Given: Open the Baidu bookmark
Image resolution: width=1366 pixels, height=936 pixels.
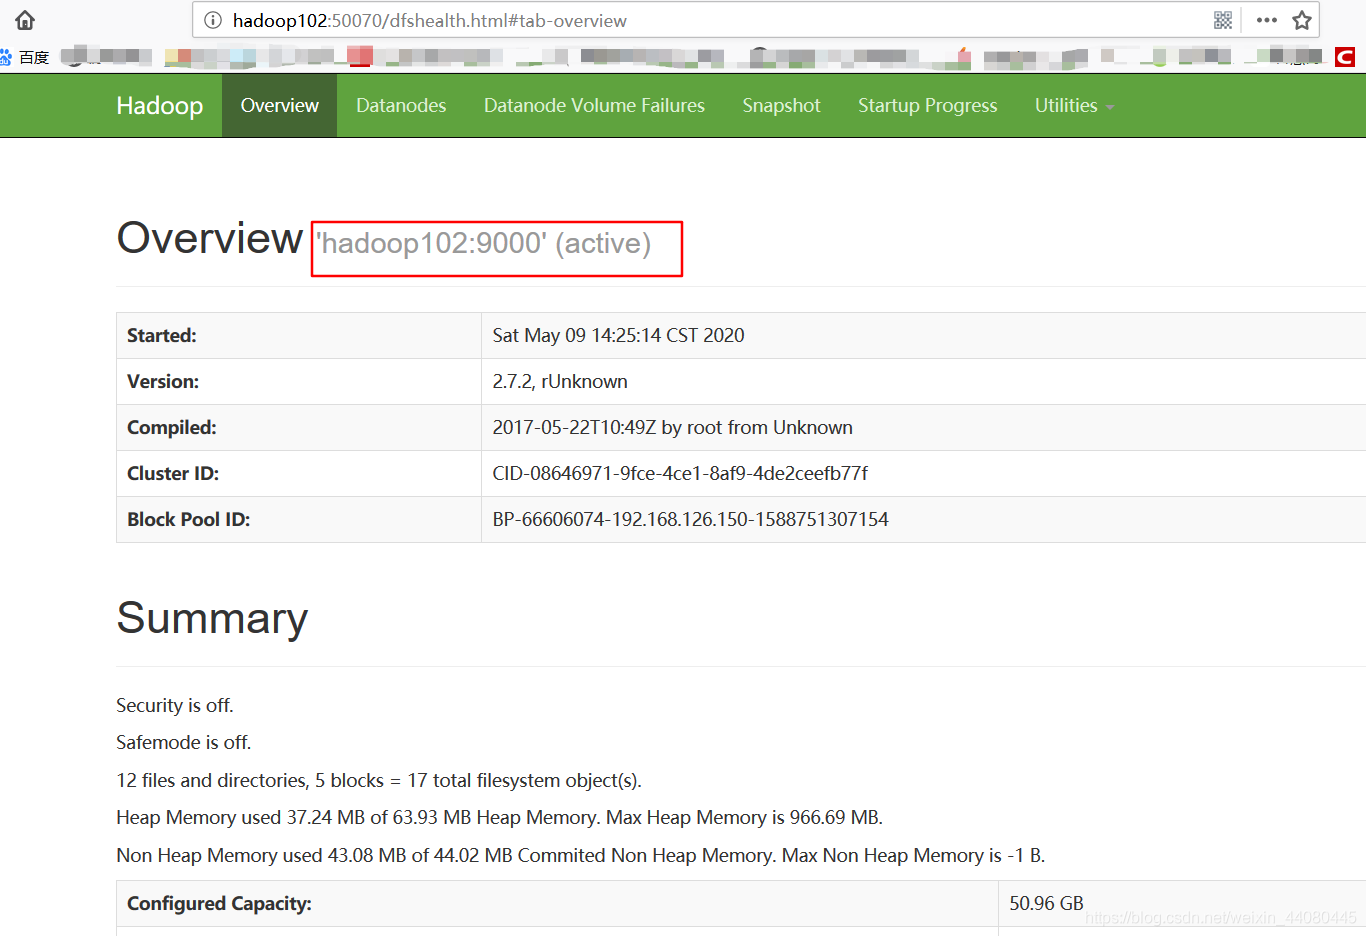Looking at the screenshot, I should [x=25, y=57].
